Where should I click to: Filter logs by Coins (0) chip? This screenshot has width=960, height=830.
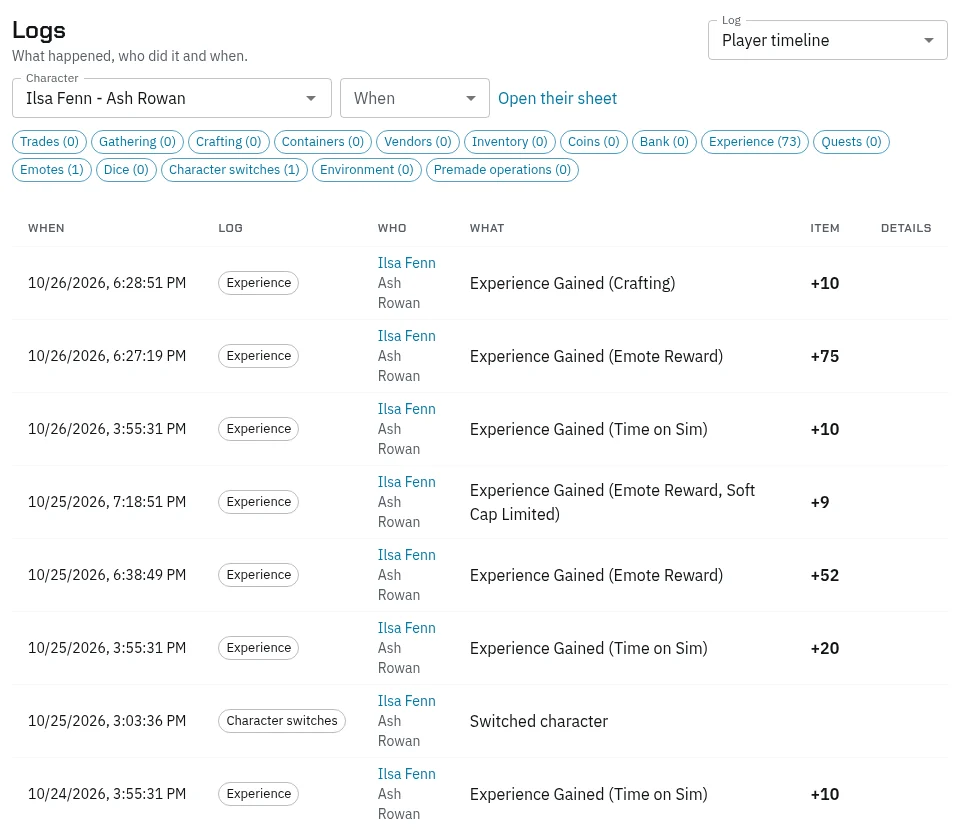pos(593,142)
